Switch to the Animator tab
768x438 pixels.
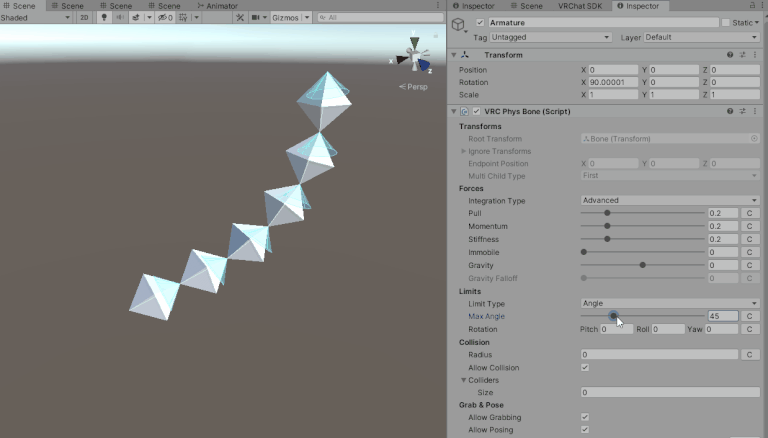click(x=221, y=6)
